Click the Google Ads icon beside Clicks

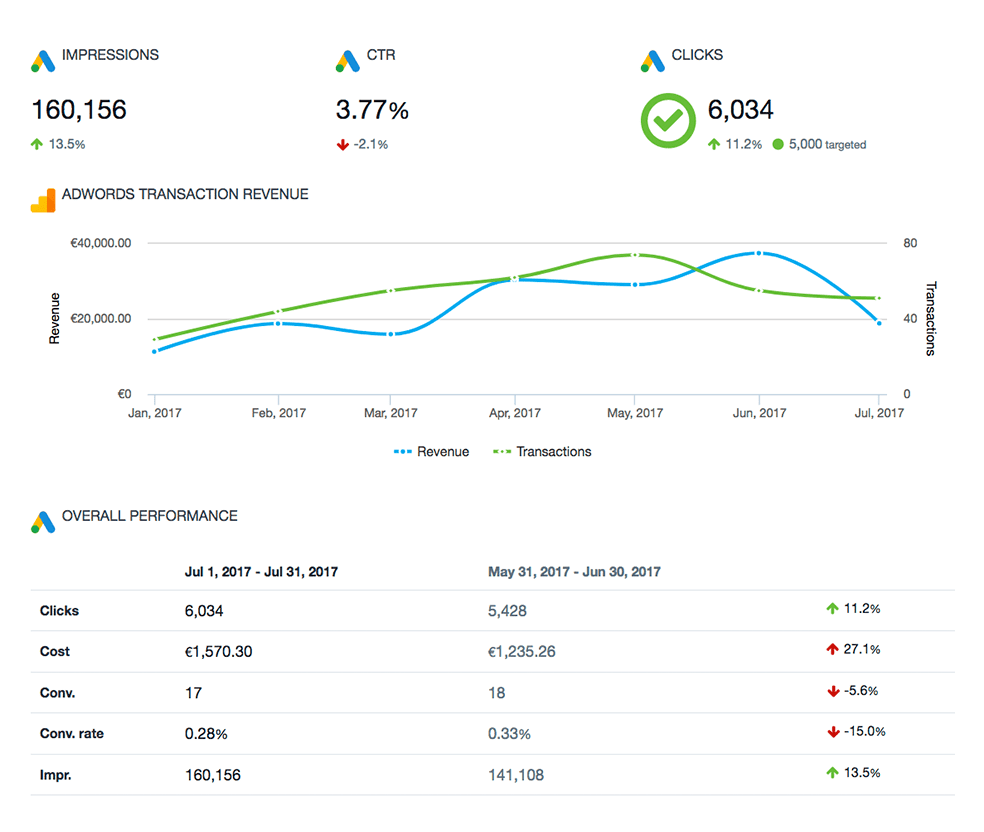[x=653, y=60]
